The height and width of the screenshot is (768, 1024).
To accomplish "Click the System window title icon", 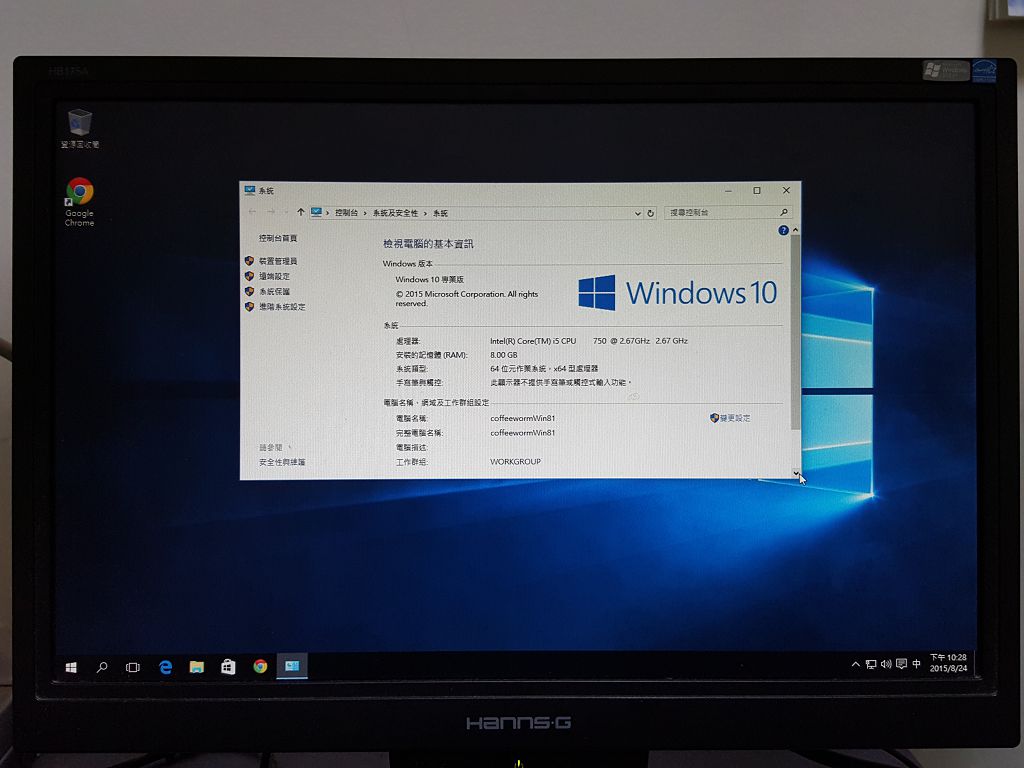I will pos(249,190).
